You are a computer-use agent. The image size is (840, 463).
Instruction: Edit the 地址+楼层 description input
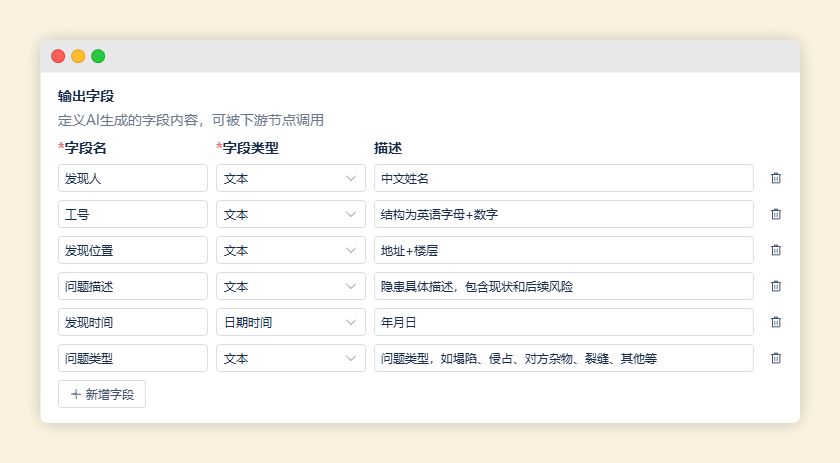563,250
